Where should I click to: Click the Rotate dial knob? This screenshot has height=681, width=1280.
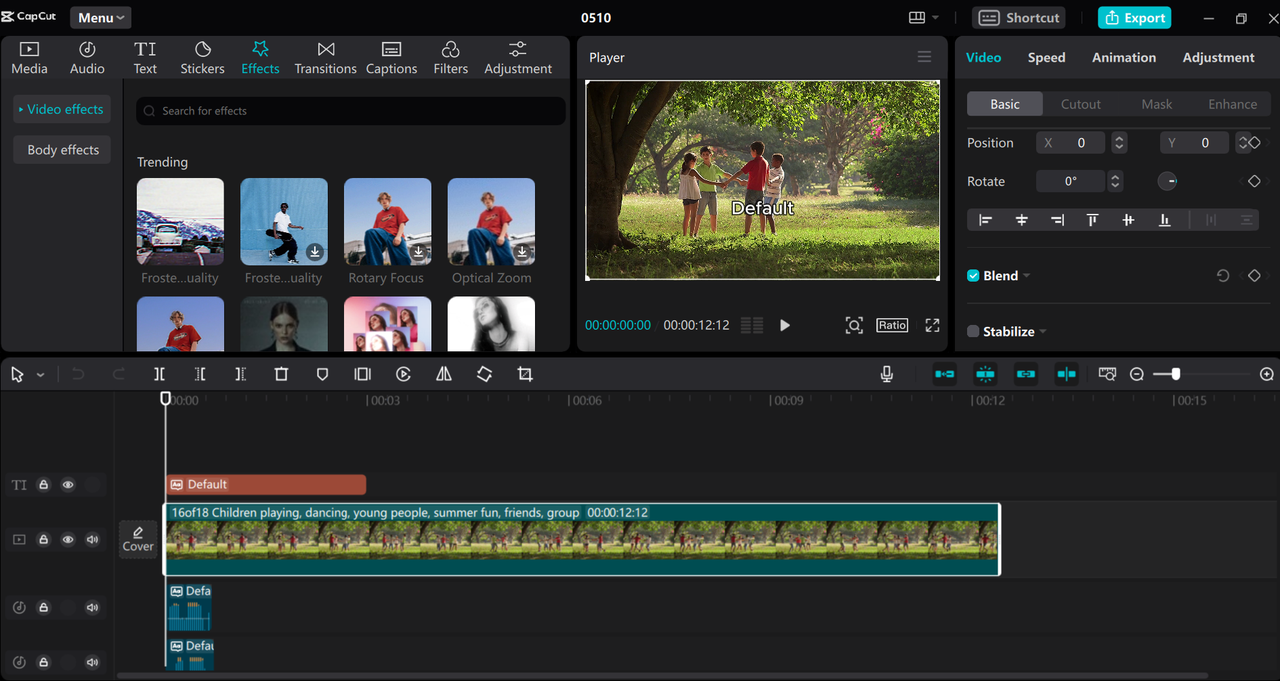(1167, 181)
